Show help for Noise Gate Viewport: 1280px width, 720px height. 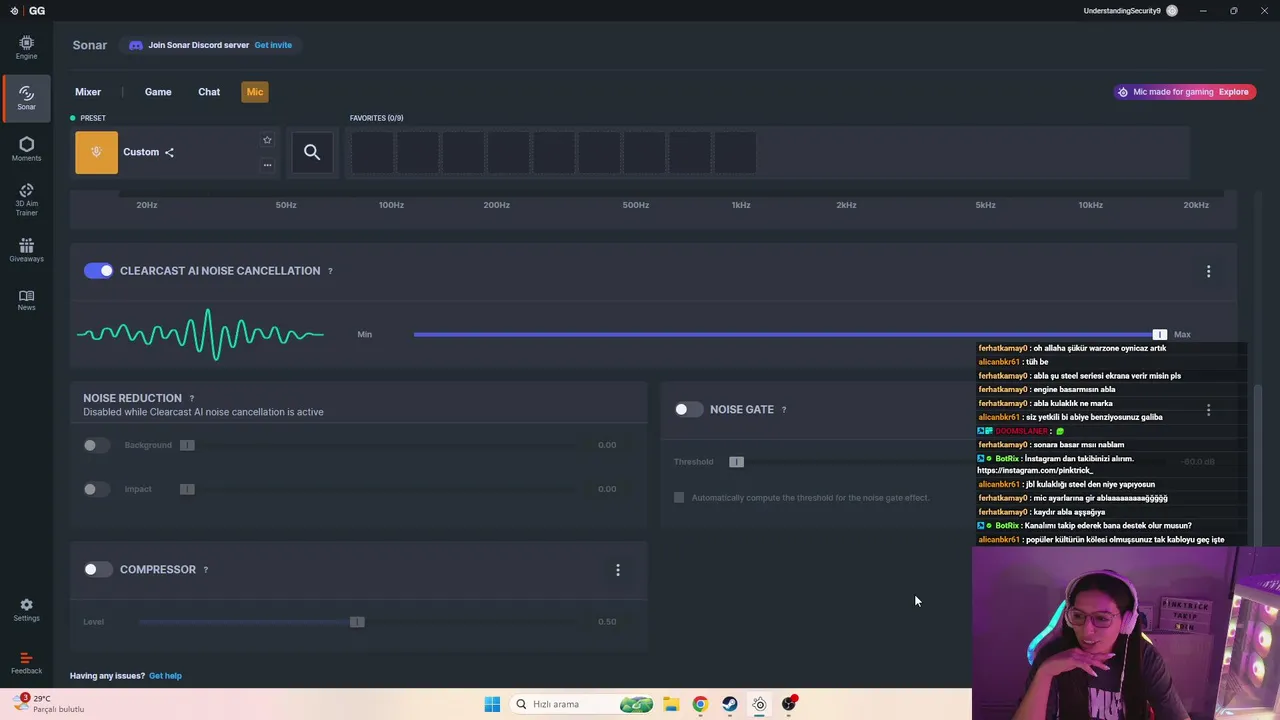tap(784, 409)
